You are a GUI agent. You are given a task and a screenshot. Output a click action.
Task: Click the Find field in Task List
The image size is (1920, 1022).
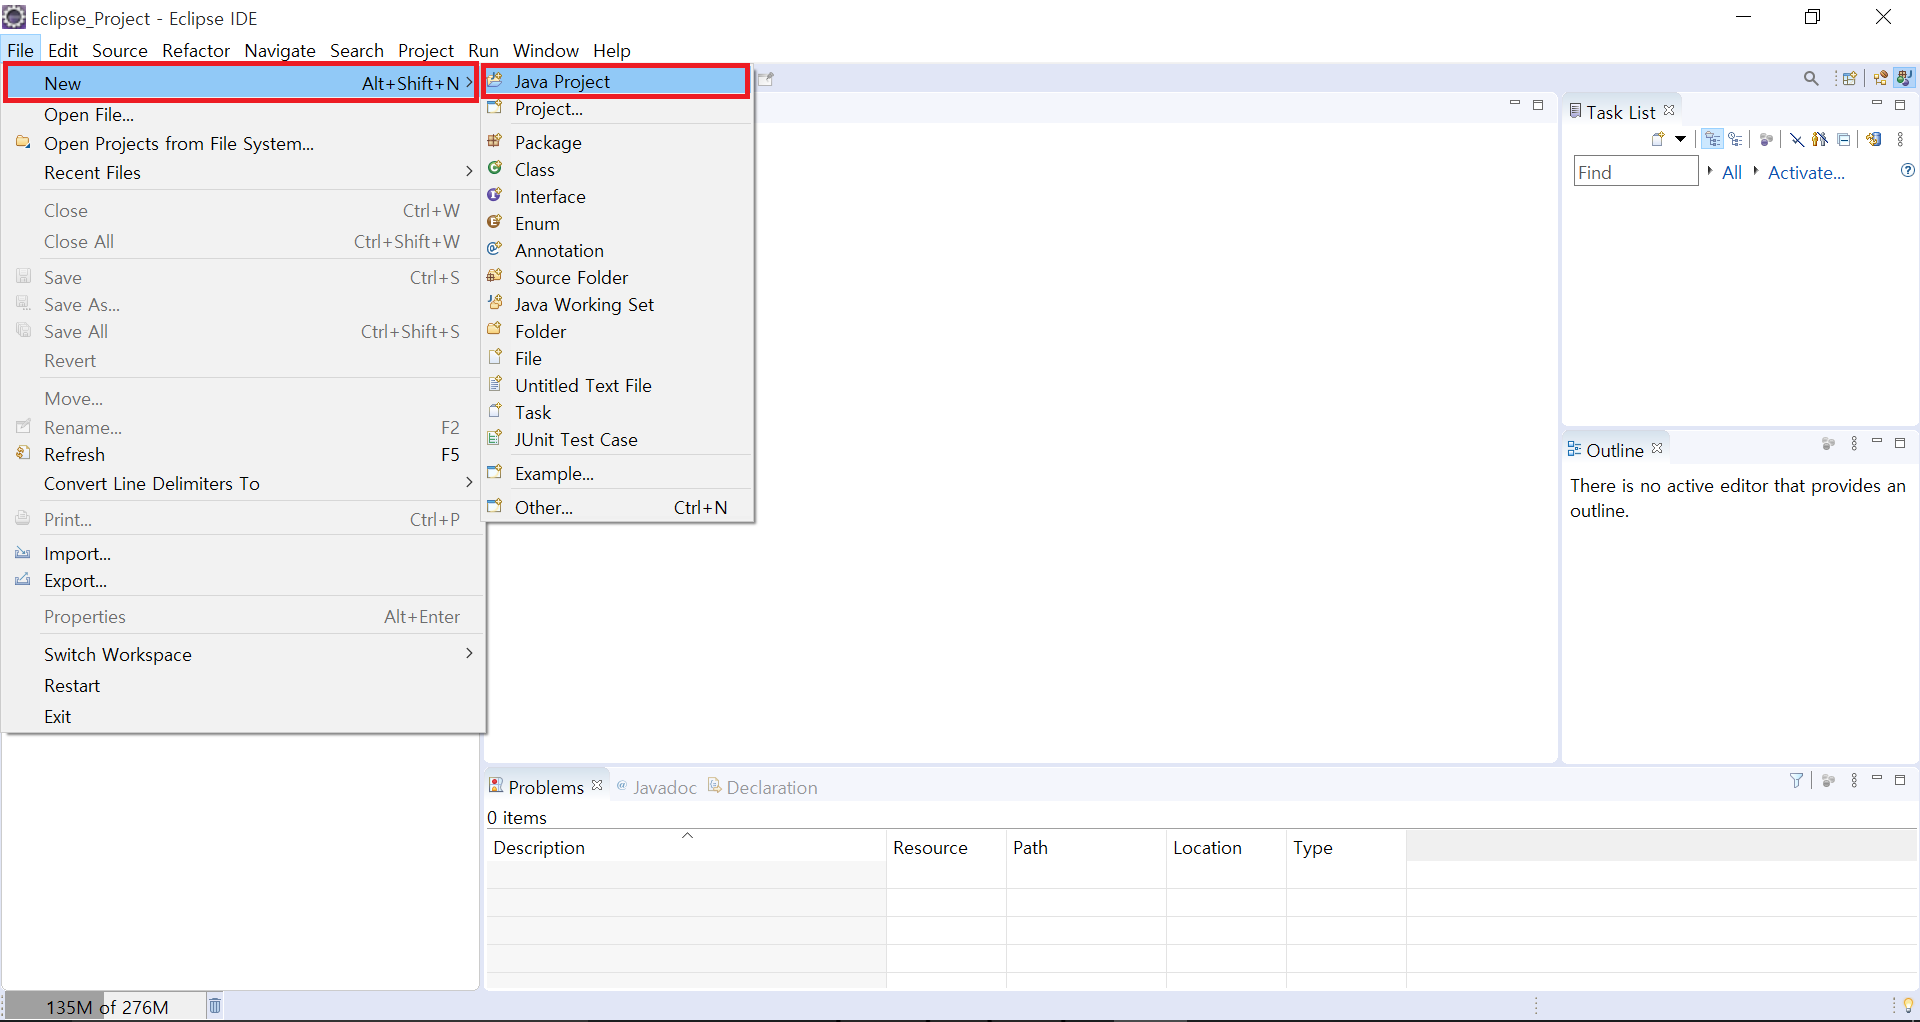[1636, 171]
